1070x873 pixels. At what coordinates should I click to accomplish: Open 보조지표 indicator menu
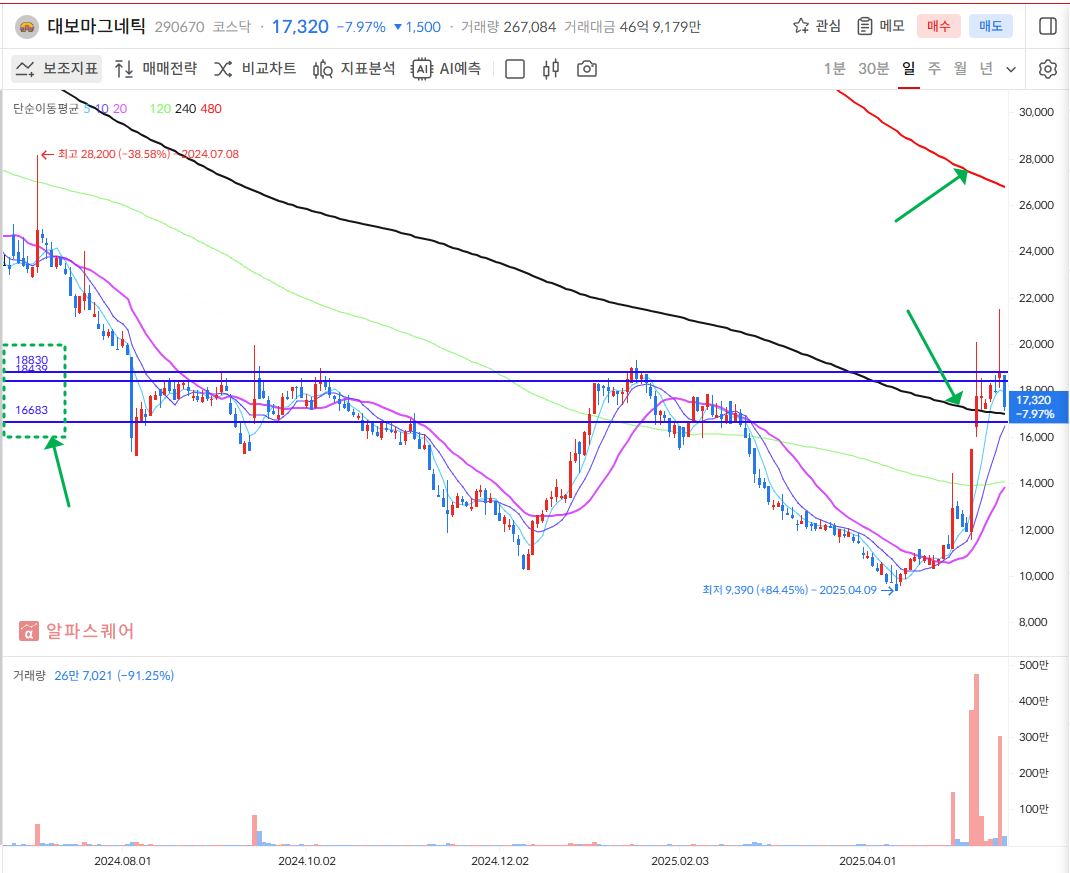57,68
